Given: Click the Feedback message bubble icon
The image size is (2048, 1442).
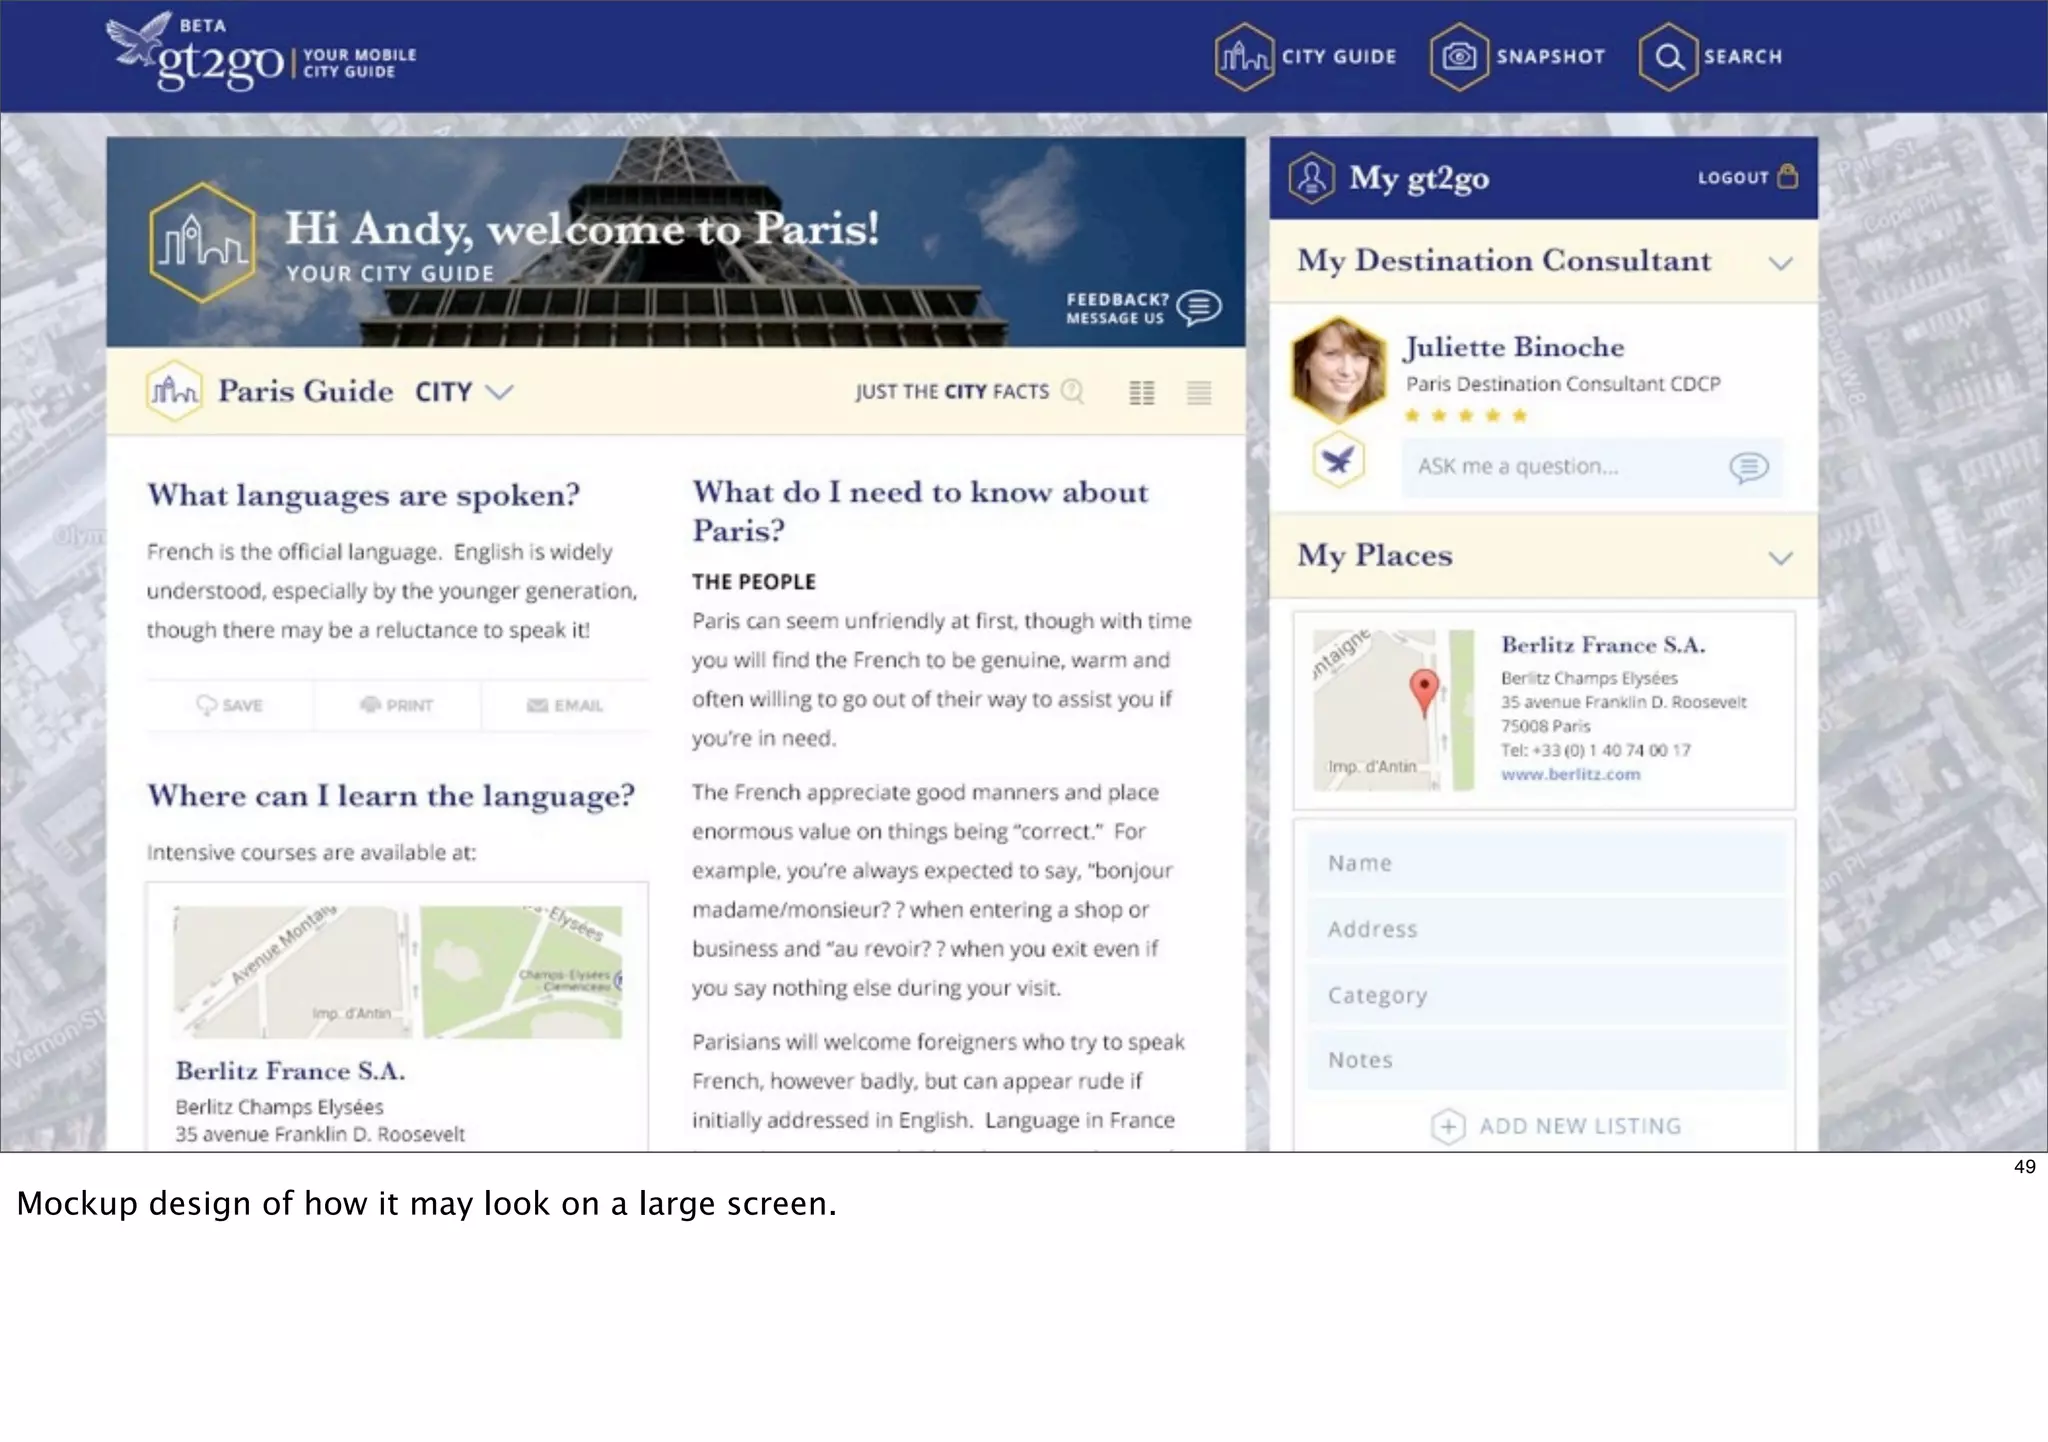Looking at the screenshot, I should pos(1199,307).
